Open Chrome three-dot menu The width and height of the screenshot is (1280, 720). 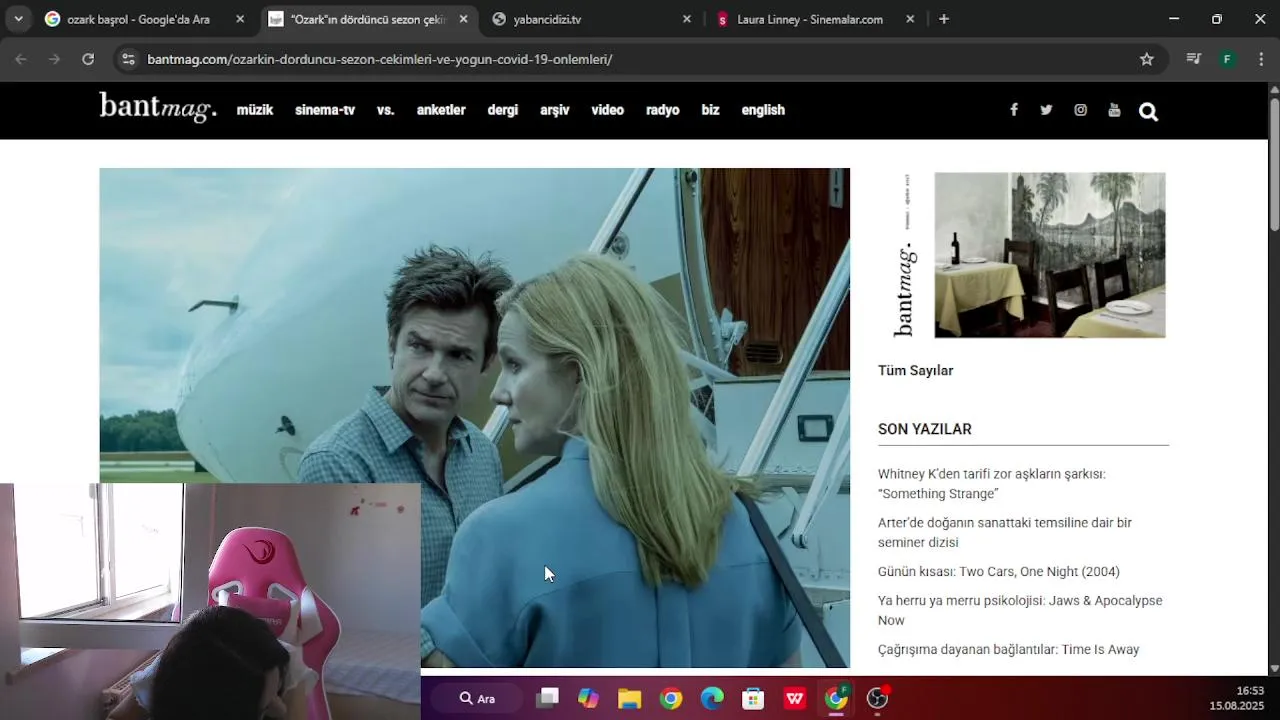coord(1259,59)
